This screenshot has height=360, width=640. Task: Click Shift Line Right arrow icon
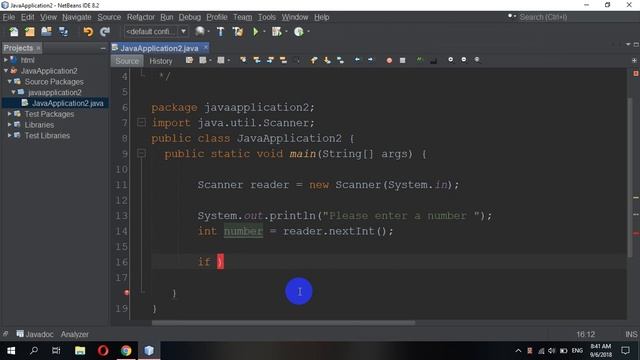click(x=370, y=60)
